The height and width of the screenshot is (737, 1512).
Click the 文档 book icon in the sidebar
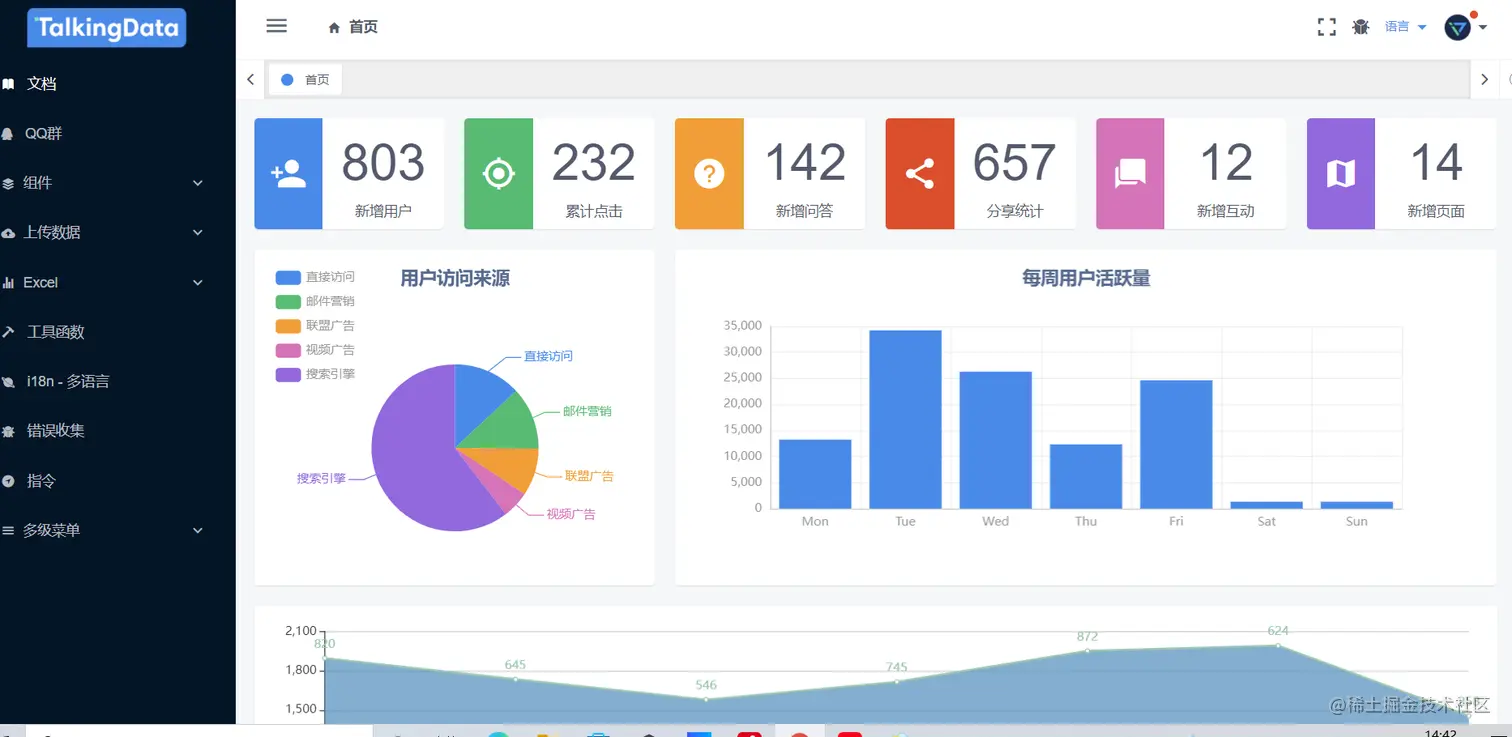(9, 85)
